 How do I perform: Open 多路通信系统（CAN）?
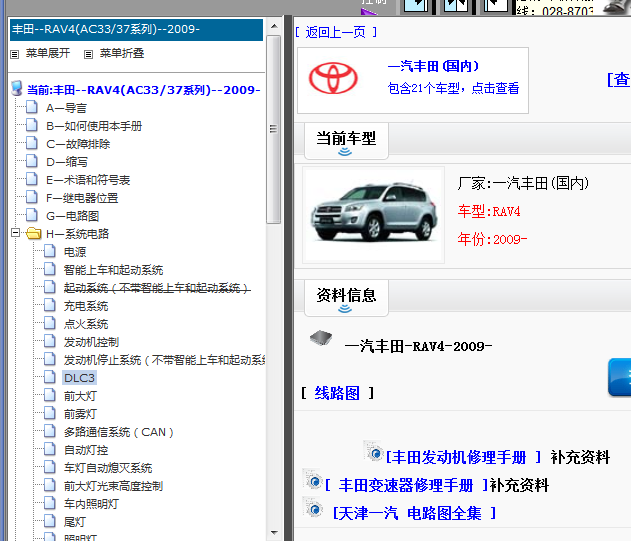point(118,432)
